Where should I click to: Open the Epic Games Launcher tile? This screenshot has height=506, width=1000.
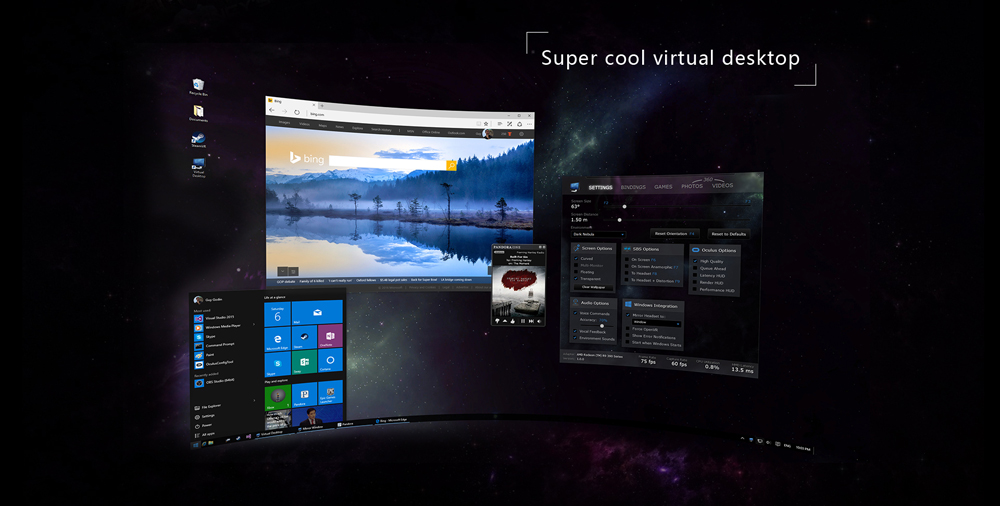pyautogui.click(x=330, y=392)
